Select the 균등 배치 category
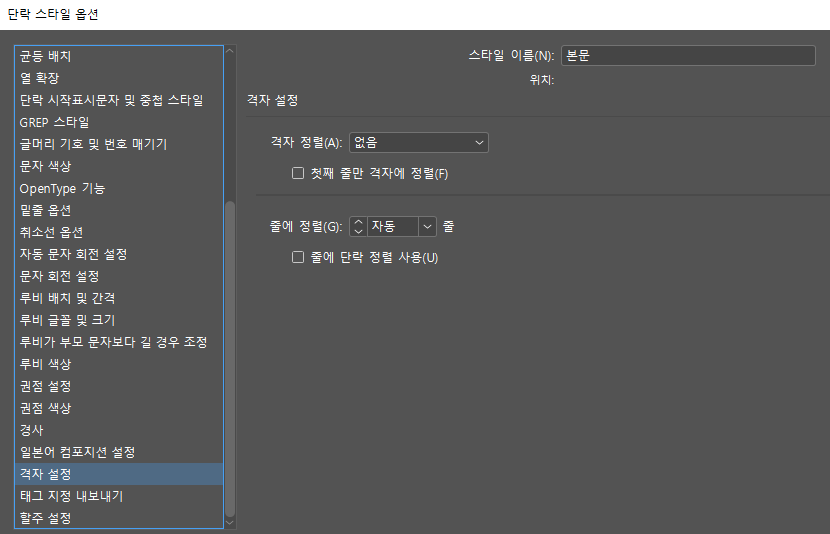The width and height of the screenshot is (830, 534). [119, 56]
